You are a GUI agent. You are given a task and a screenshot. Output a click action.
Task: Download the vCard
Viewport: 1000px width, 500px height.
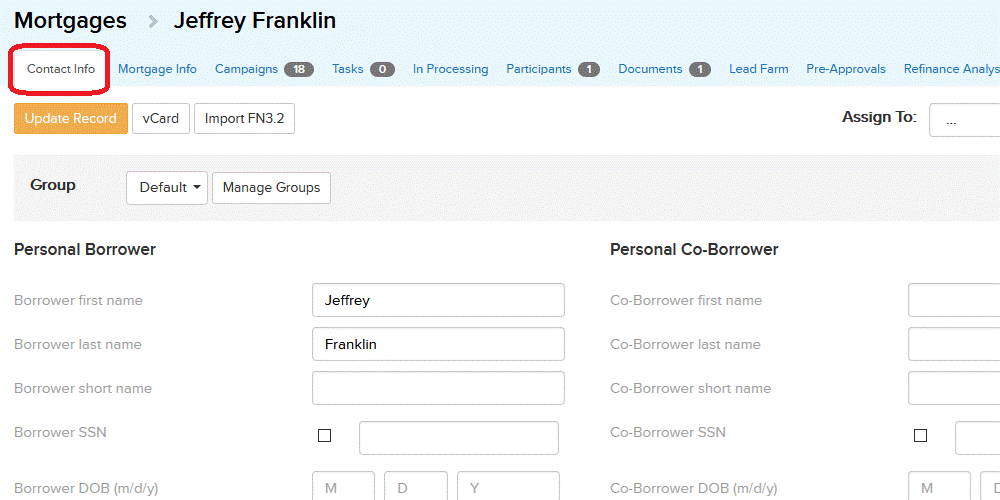(161, 119)
